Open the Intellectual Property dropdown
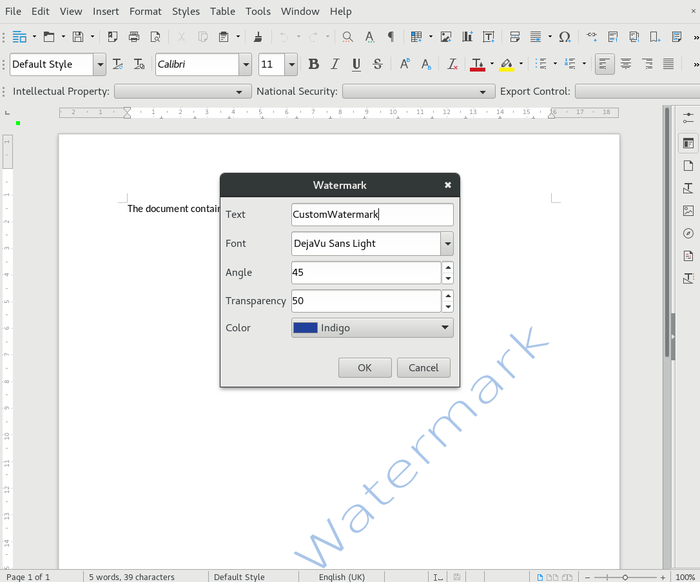 [183, 91]
